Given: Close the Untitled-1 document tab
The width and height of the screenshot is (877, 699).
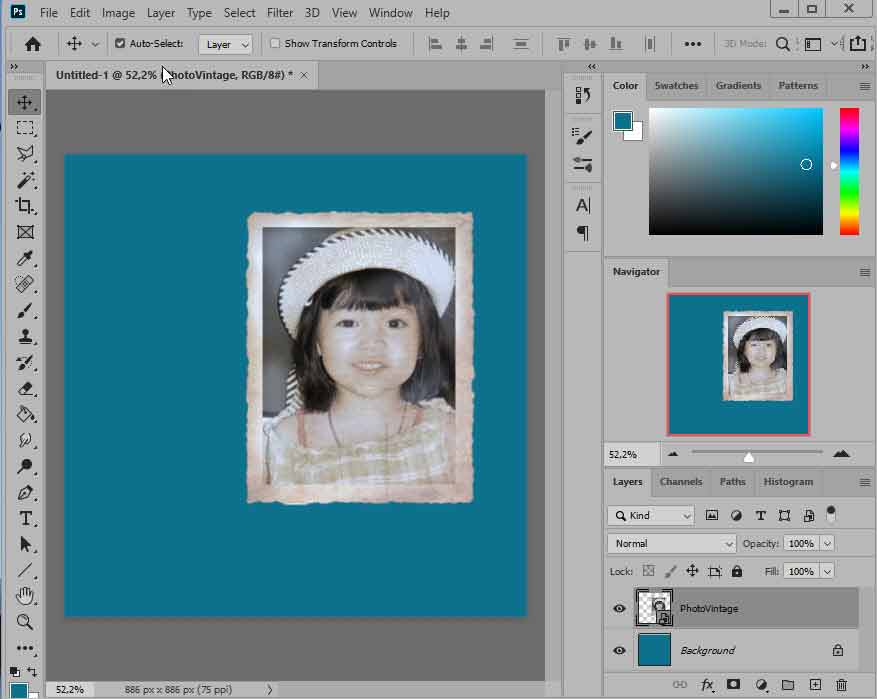Looking at the screenshot, I should tap(304, 75).
